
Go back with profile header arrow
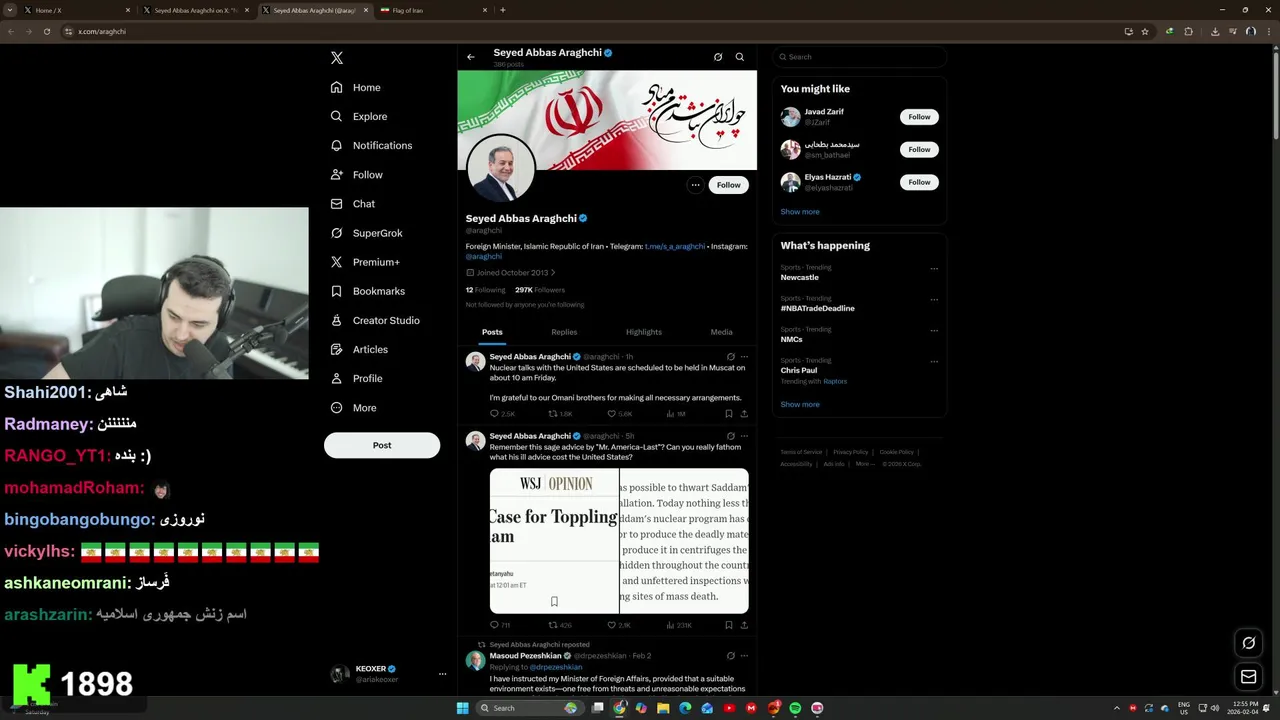[x=470, y=57]
